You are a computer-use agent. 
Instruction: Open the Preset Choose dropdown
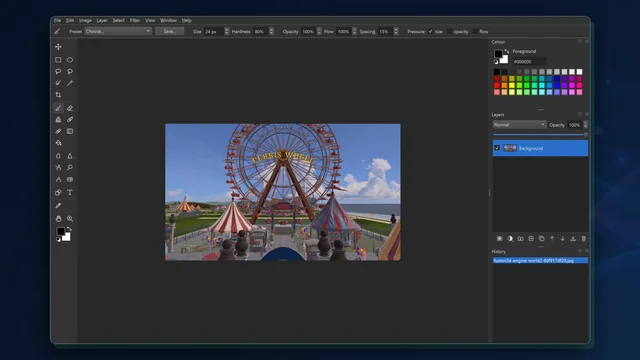(x=118, y=31)
